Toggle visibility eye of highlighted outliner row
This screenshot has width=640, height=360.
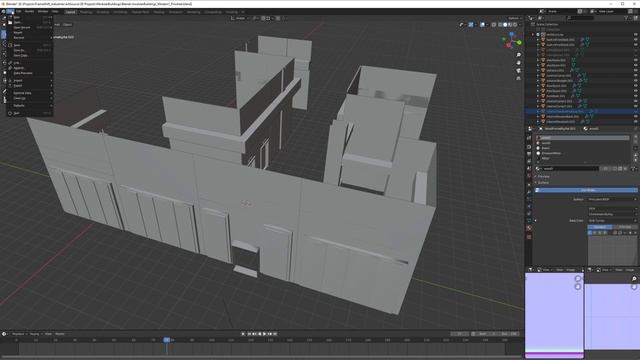point(636,111)
